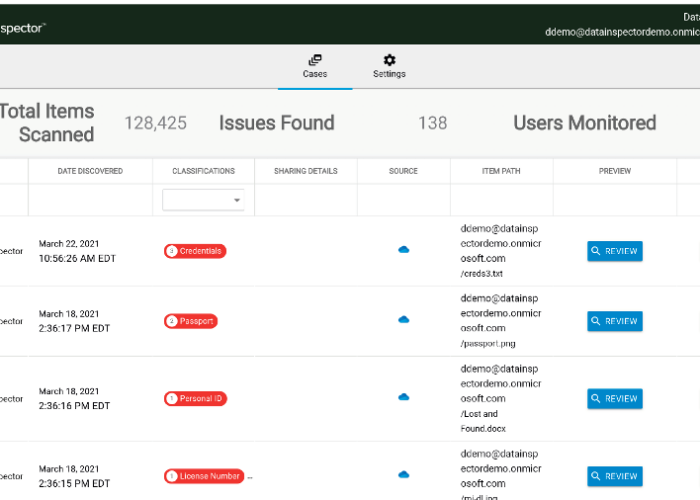The image size is (700, 500).
Task: Click the License Number classification badge
Action: pos(204,476)
